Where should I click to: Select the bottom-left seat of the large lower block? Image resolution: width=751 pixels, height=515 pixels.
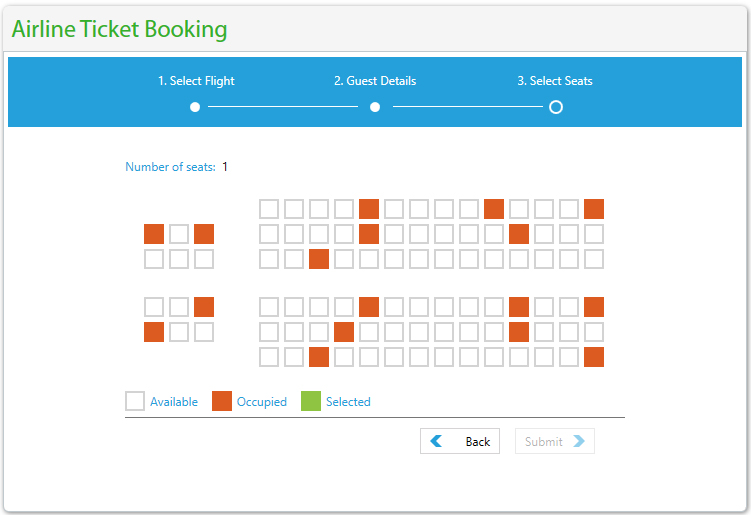pyautogui.click(x=269, y=357)
